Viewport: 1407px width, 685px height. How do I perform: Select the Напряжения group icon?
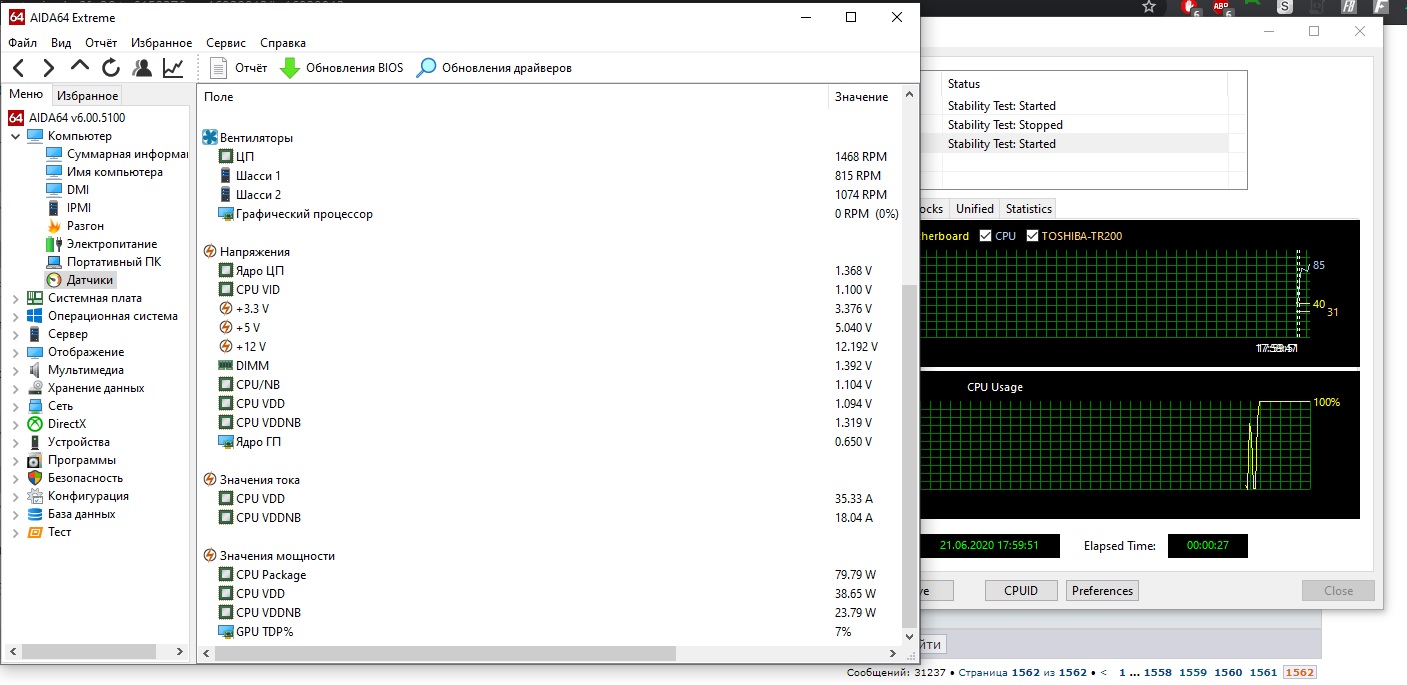(x=210, y=252)
